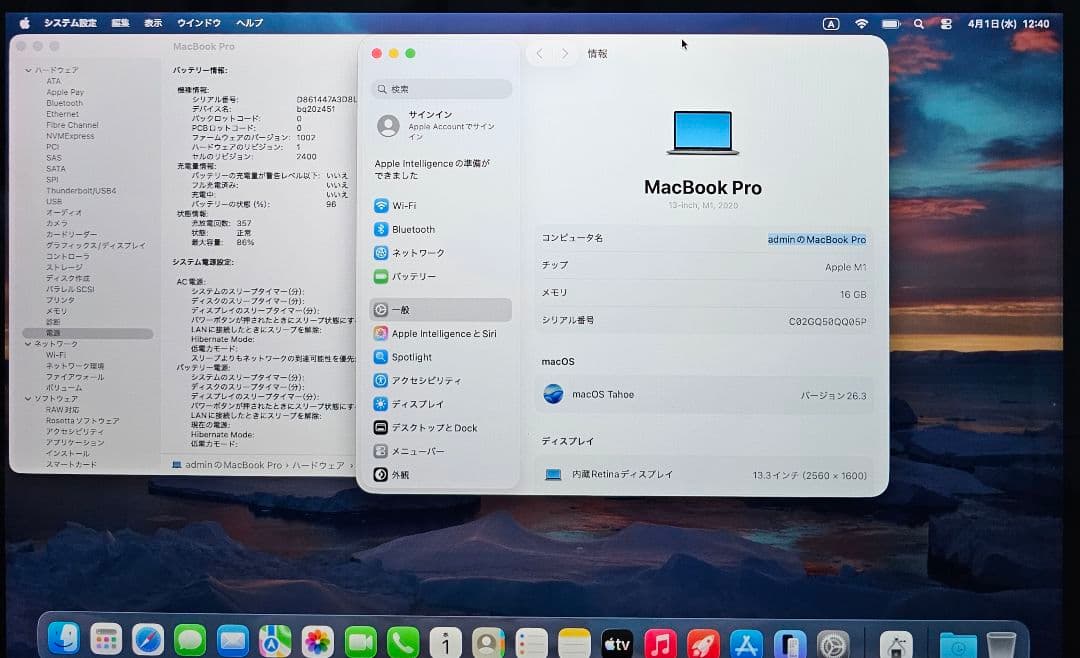Select Apple Pay in System Information sidebar
This screenshot has height=658, width=1080.
[65, 92]
